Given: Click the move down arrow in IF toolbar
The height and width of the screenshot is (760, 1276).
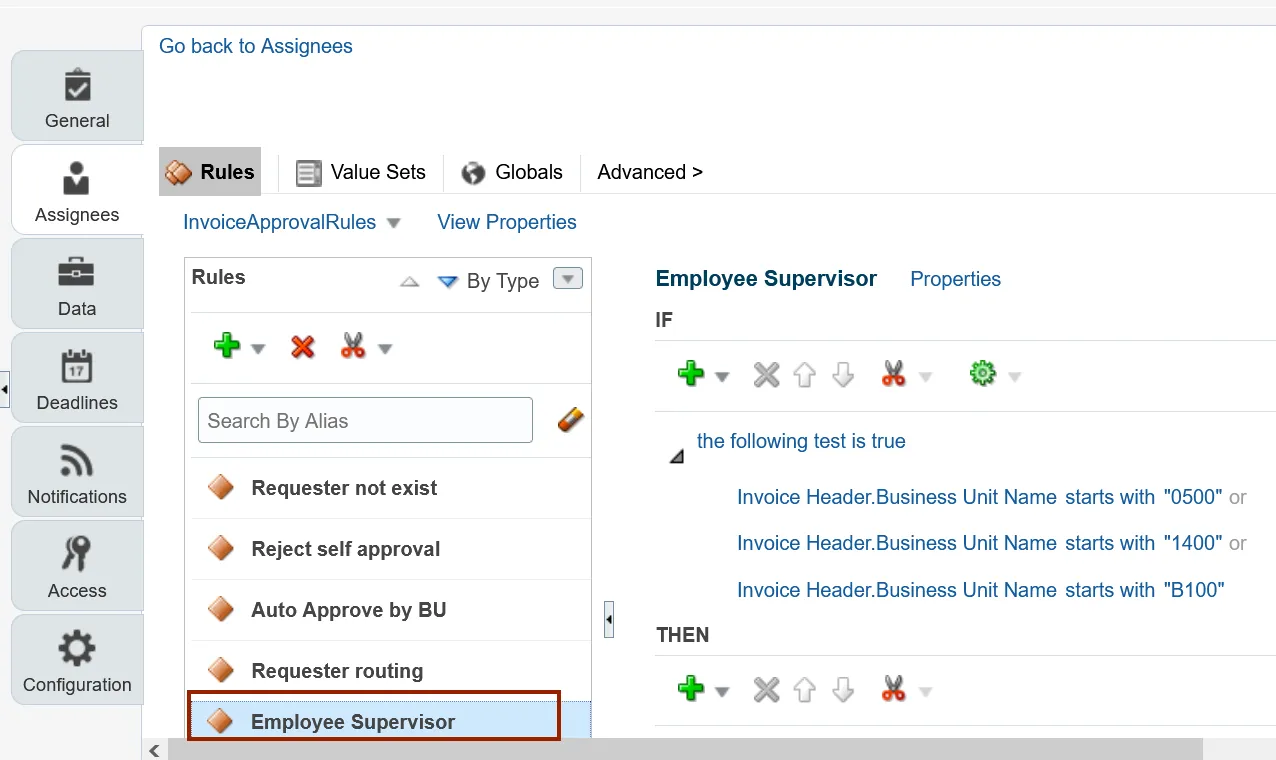Looking at the screenshot, I should 843,375.
